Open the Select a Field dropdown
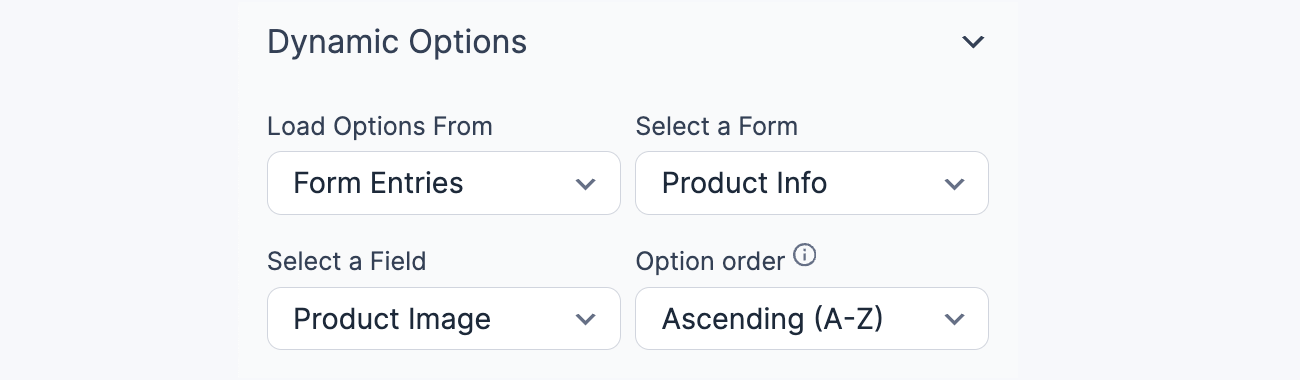1300x380 pixels. (x=444, y=319)
